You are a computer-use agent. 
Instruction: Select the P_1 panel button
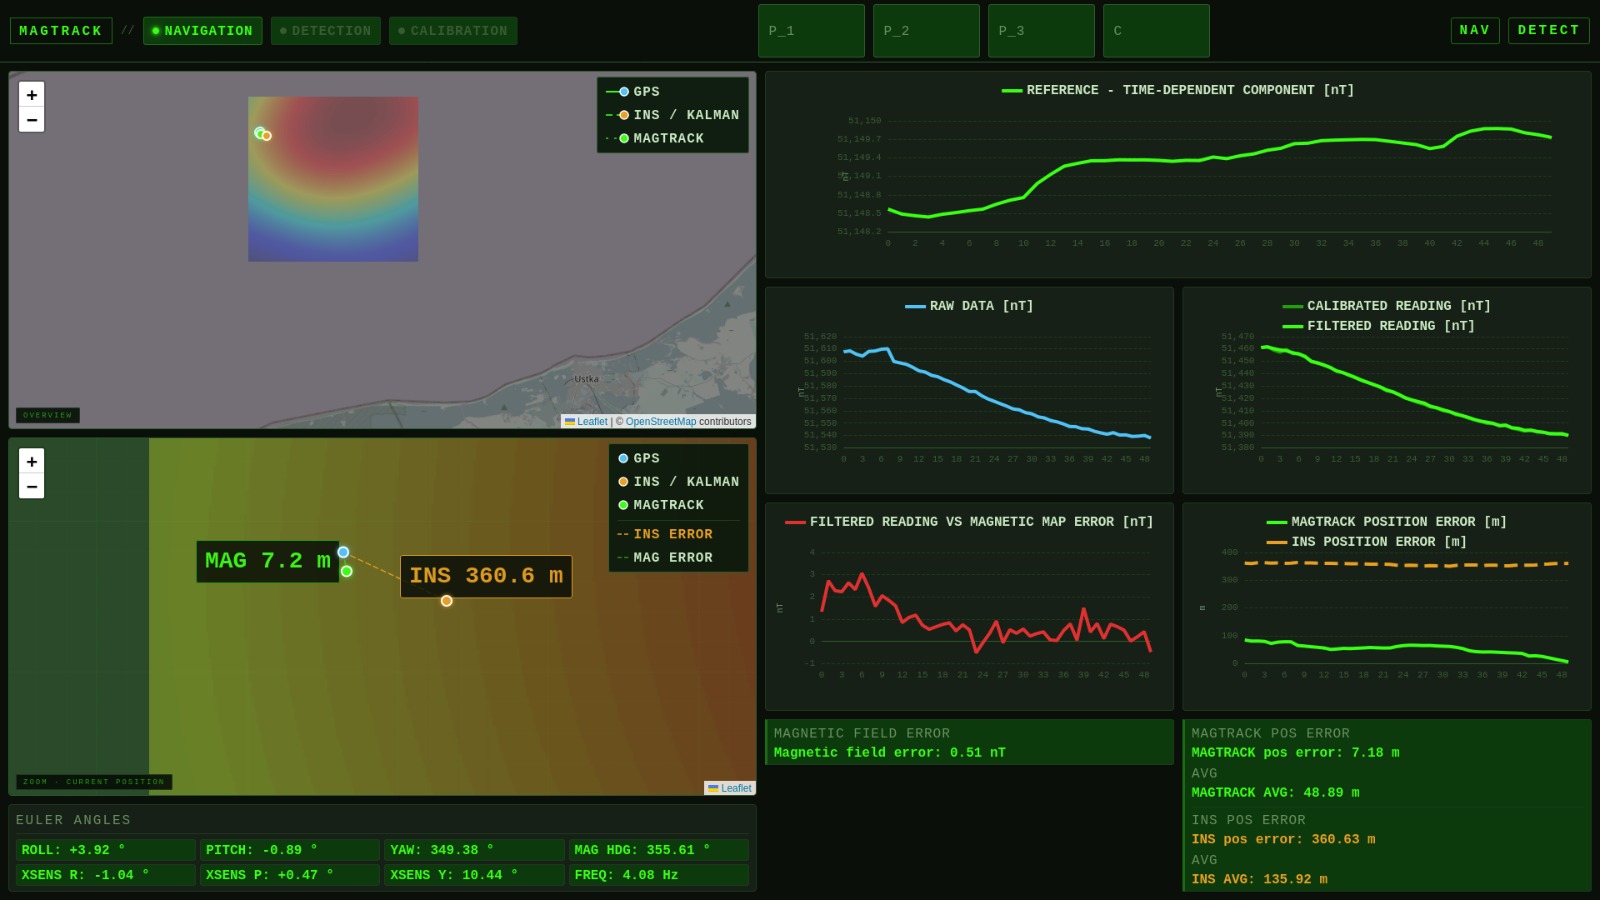[811, 31]
